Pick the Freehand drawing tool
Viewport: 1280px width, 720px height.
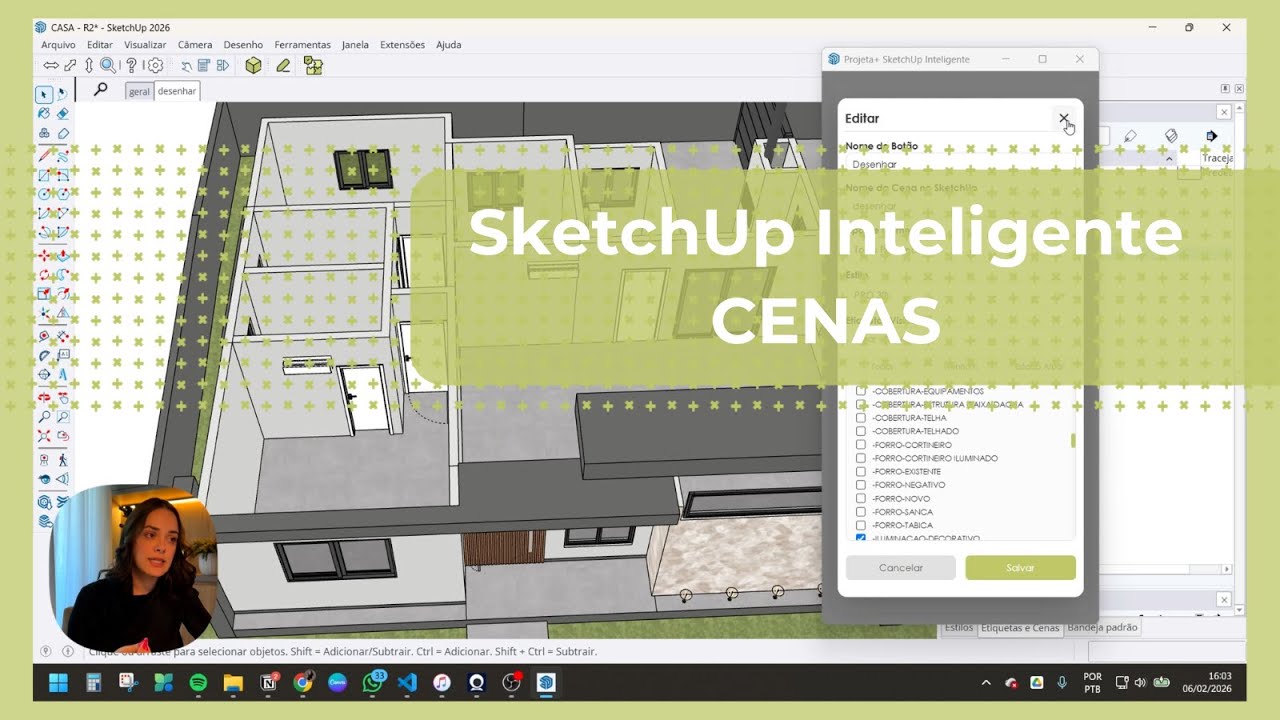pyautogui.click(x=62, y=154)
